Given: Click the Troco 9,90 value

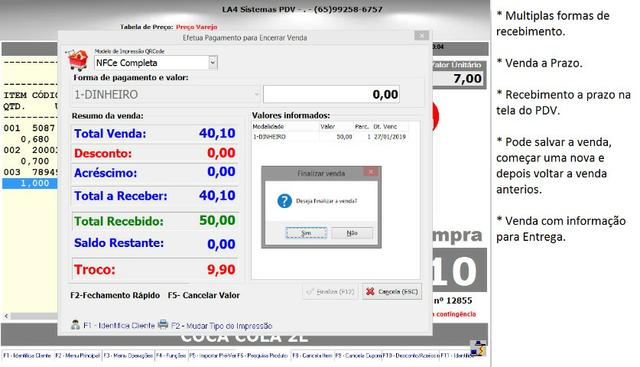Looking at the screenshot, I should click(x=221, y=270).
